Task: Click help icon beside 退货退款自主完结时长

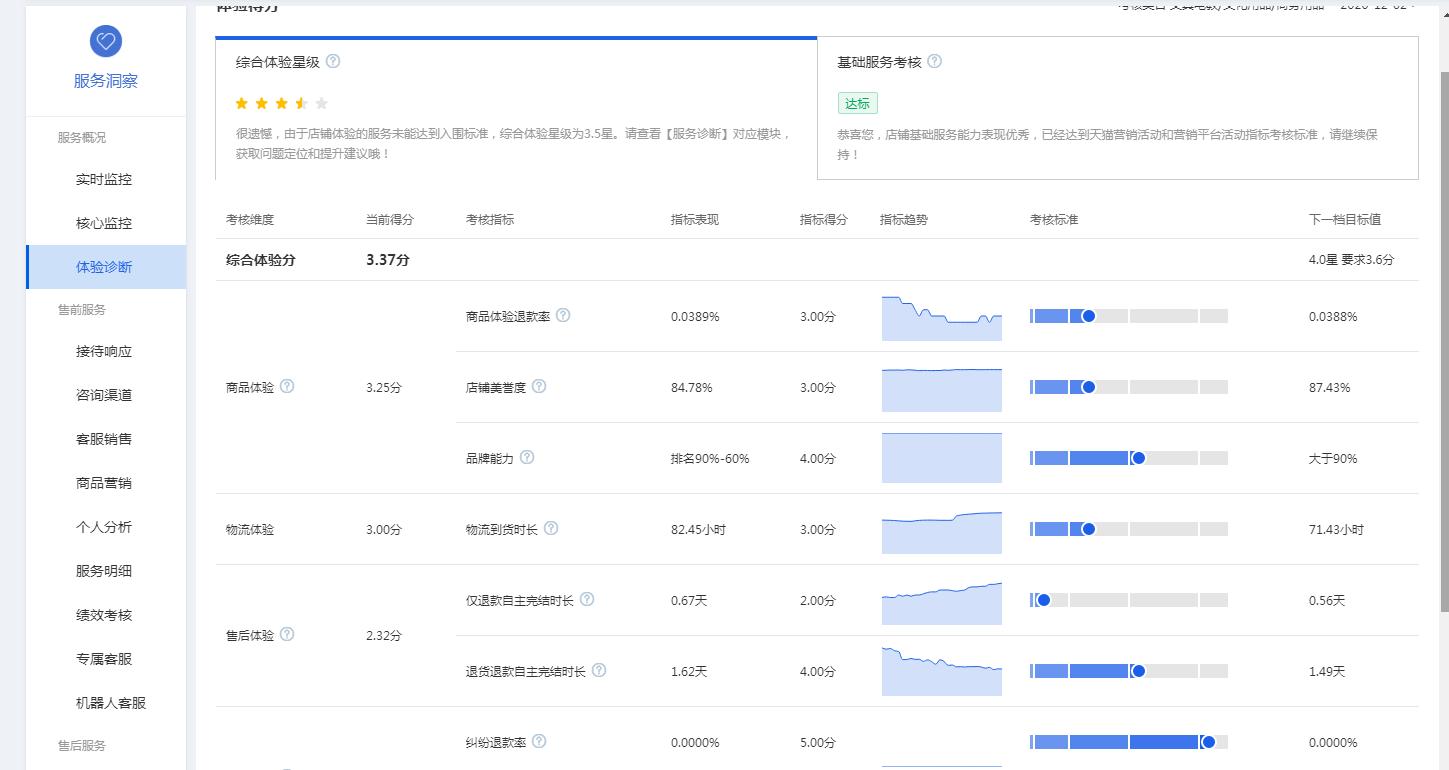Action: pyautogui.click(x=599, y=670)
